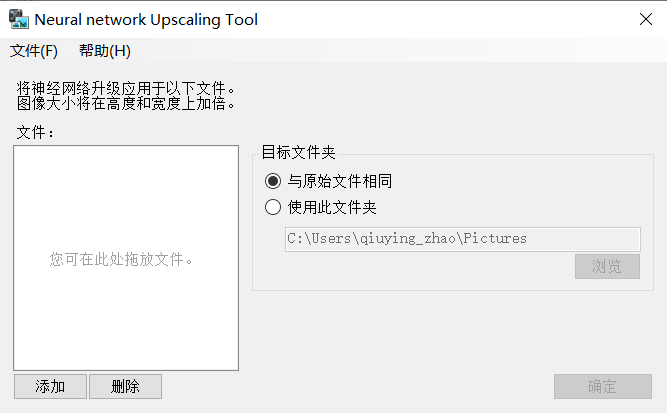Click the 添加 button to add files
Screen dimensions: 667x413
tap(50, 387)
